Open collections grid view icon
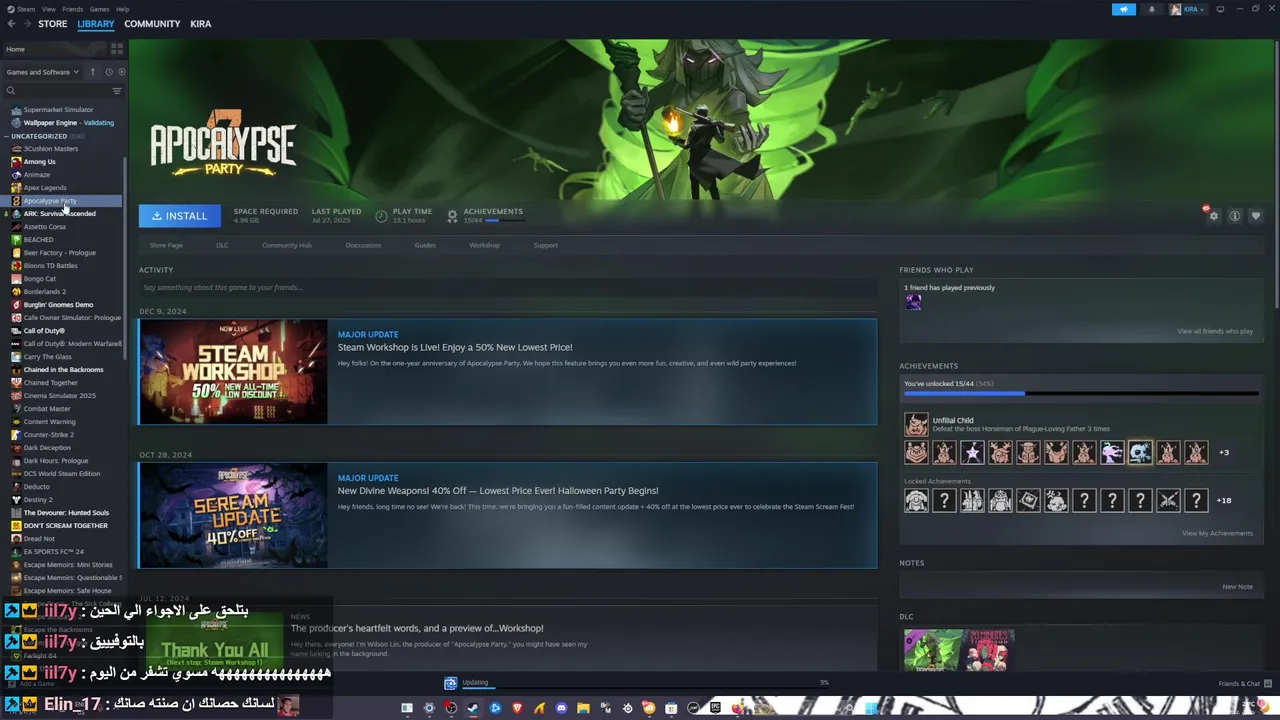This screenshot has height=720, width=1280. click(x=117, y=49)
